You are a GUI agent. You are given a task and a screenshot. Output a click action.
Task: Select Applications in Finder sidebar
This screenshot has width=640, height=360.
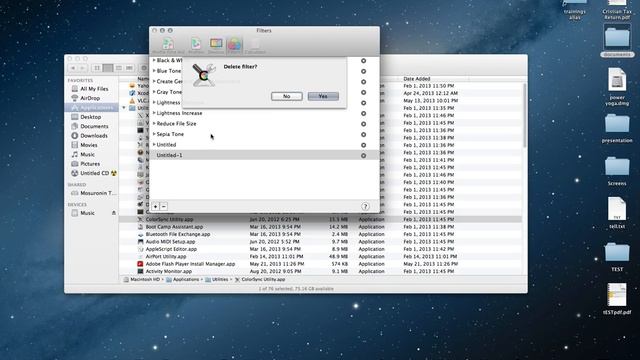(x=91, y=107)
